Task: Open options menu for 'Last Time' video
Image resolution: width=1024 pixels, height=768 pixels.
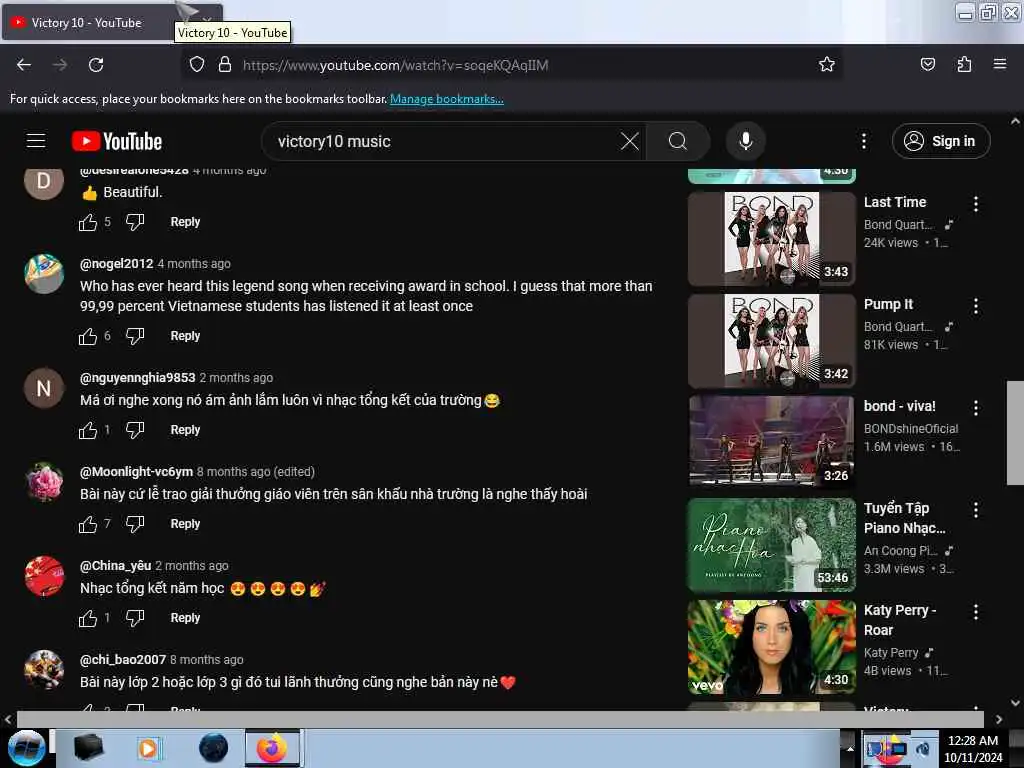Action: pyautogui.click(x=976, y=204)
